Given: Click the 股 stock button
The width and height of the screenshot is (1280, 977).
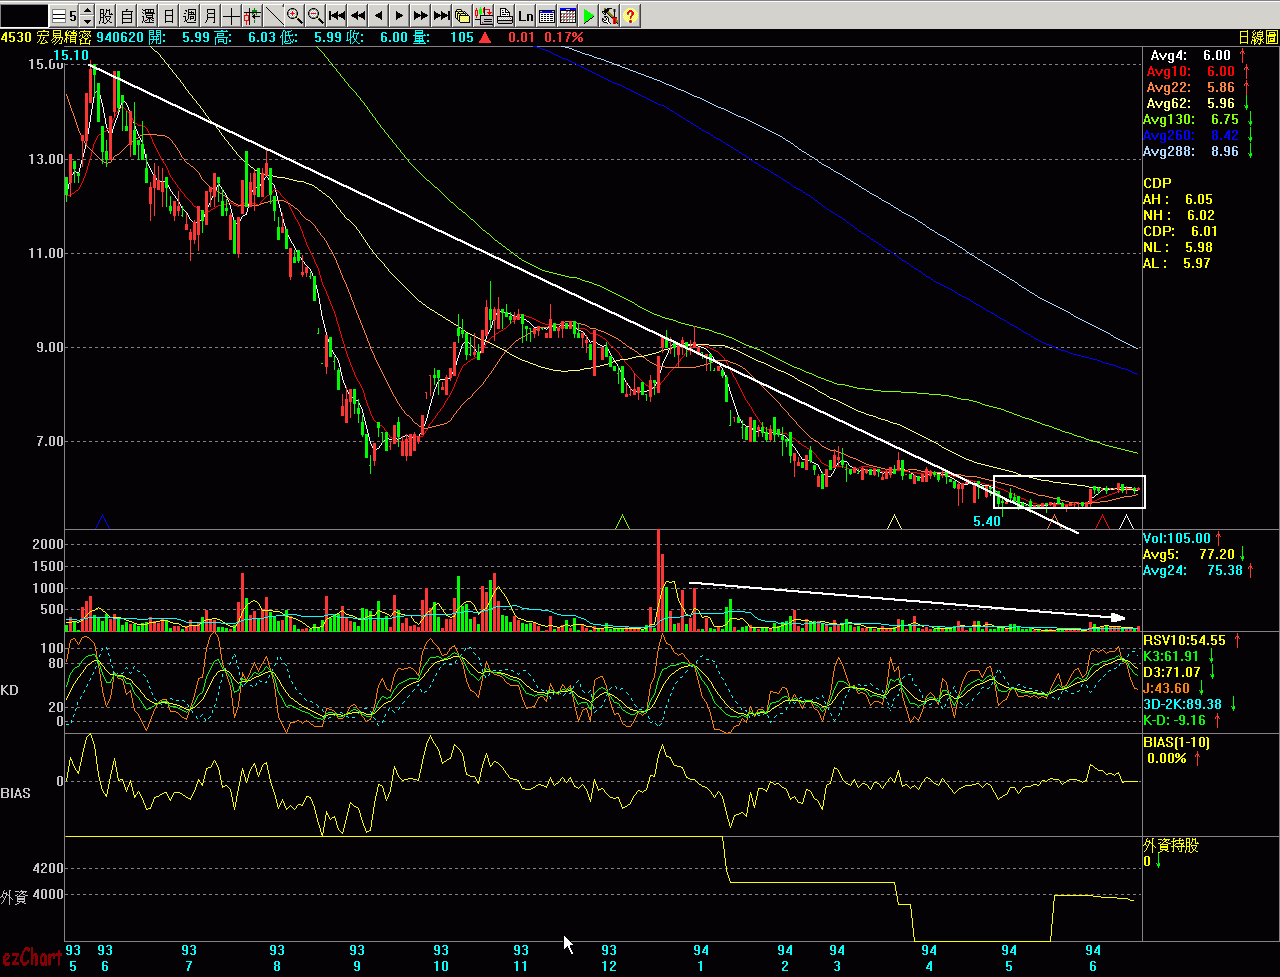Looking at the screenshot, I should pos(105,16).
